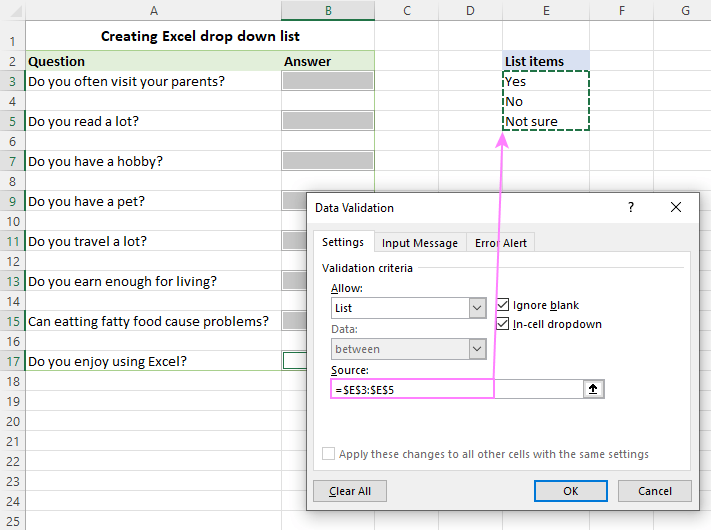Click the Cancel button
This screenshot has width=711, height=530.
(x=655, y=491)
